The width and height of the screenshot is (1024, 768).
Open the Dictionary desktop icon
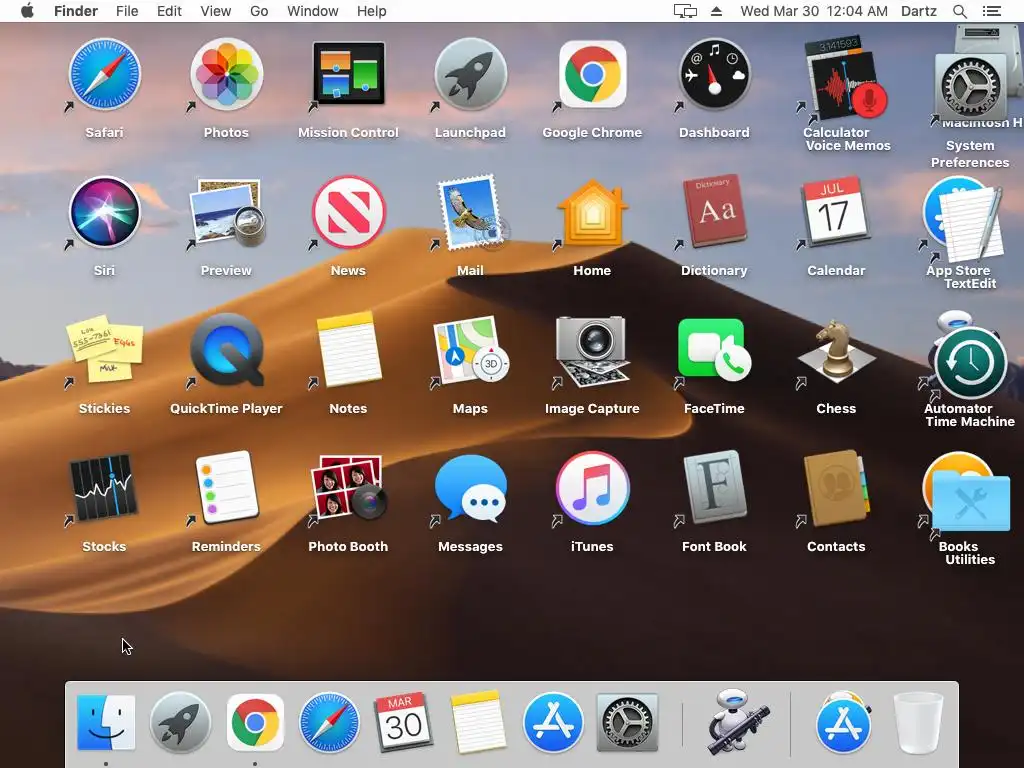tap(714, 210)
